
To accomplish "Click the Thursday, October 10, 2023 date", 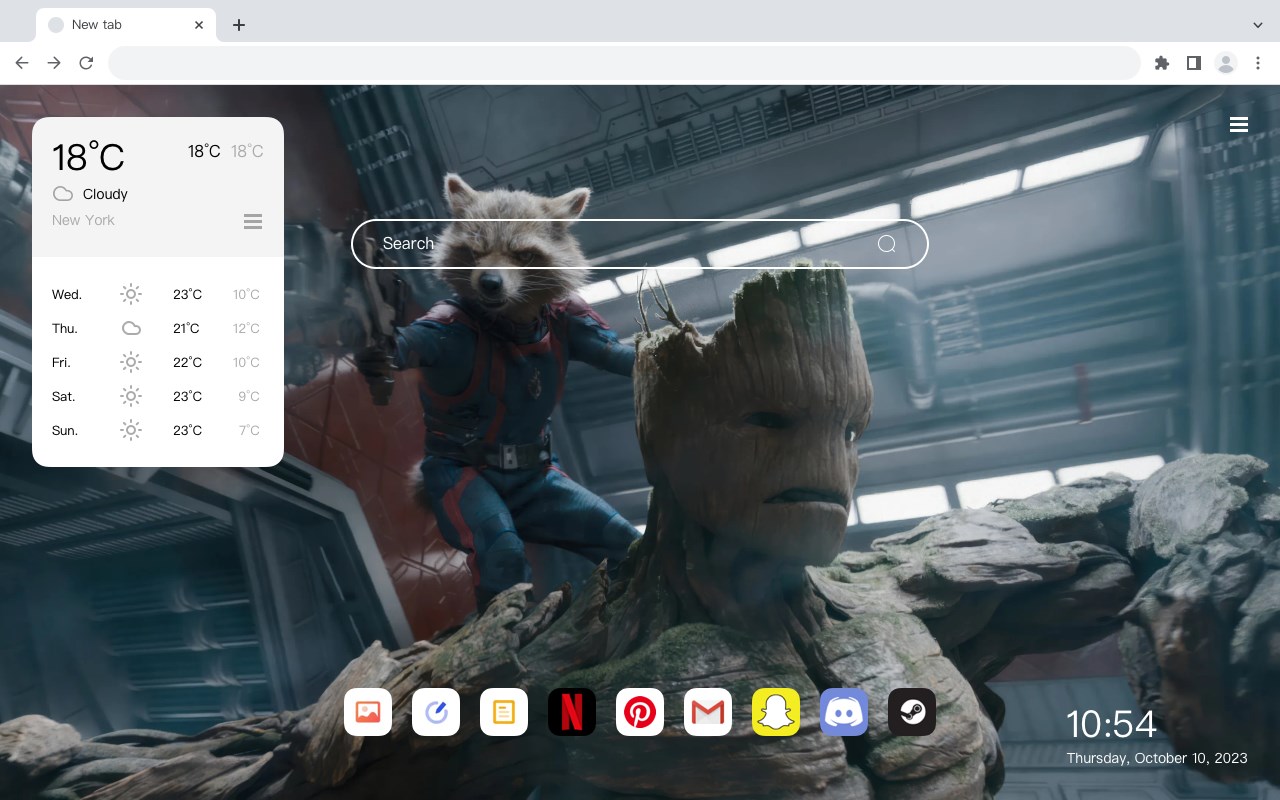I will click(1157, 758).
